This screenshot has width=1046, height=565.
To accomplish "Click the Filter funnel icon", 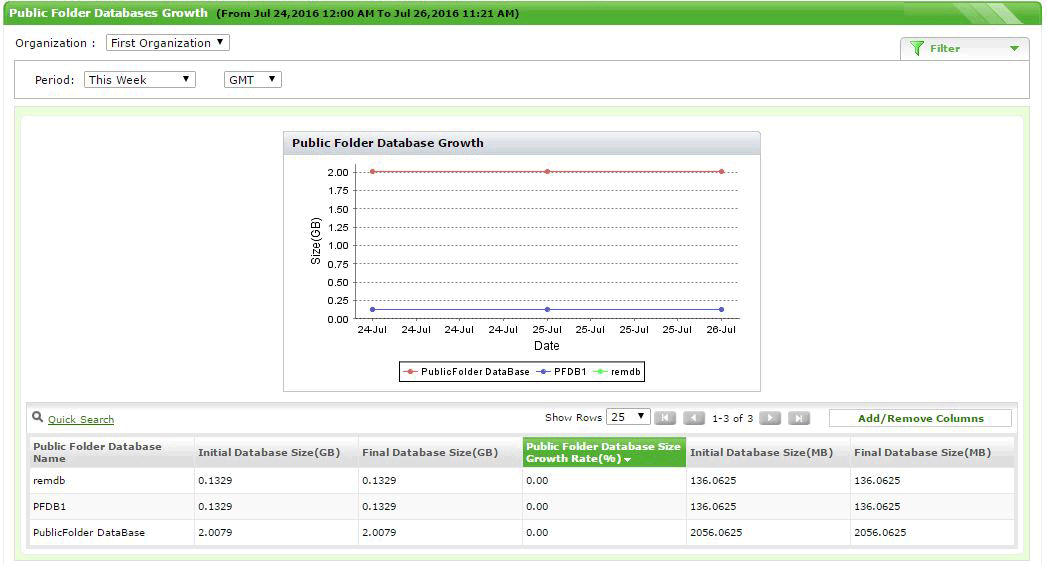I will pyautogui.click(x=917, y=49).
